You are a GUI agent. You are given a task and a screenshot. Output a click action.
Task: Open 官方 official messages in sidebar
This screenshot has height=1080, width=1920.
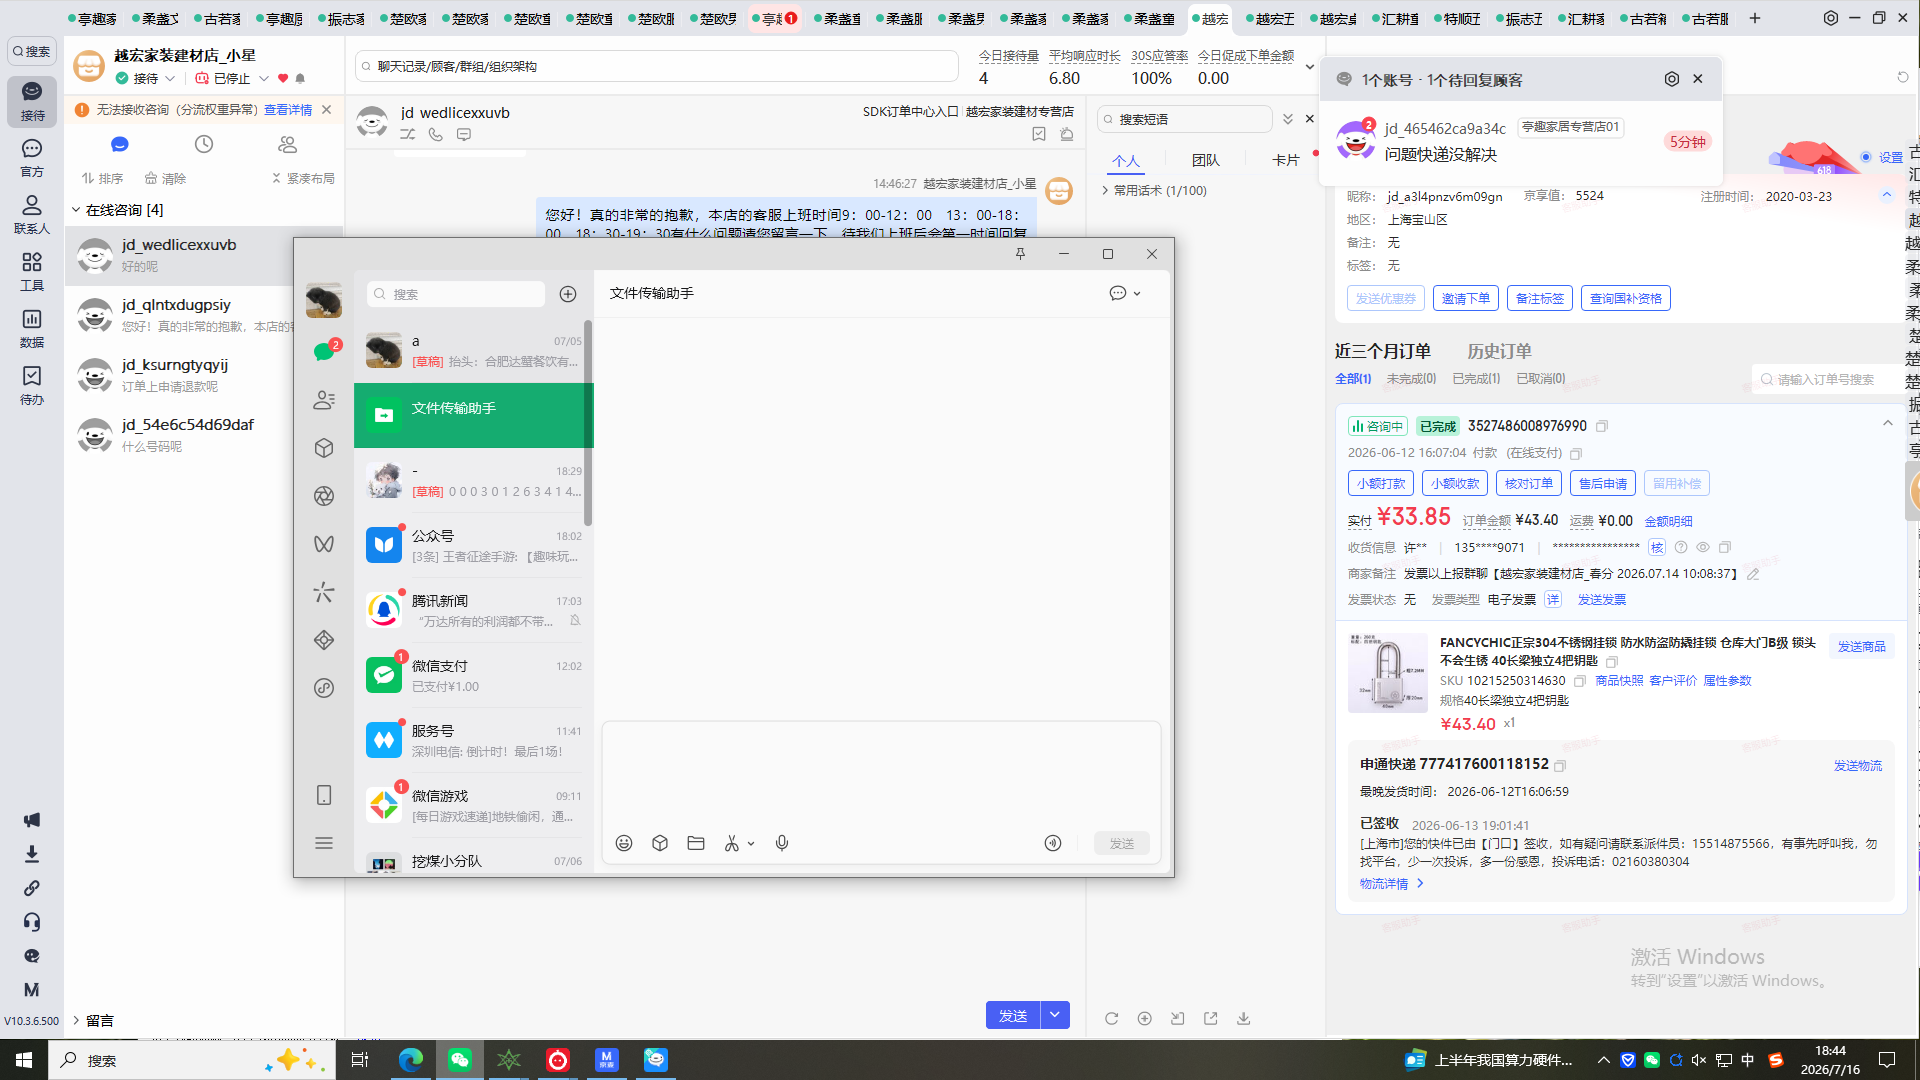pos(32,158)
